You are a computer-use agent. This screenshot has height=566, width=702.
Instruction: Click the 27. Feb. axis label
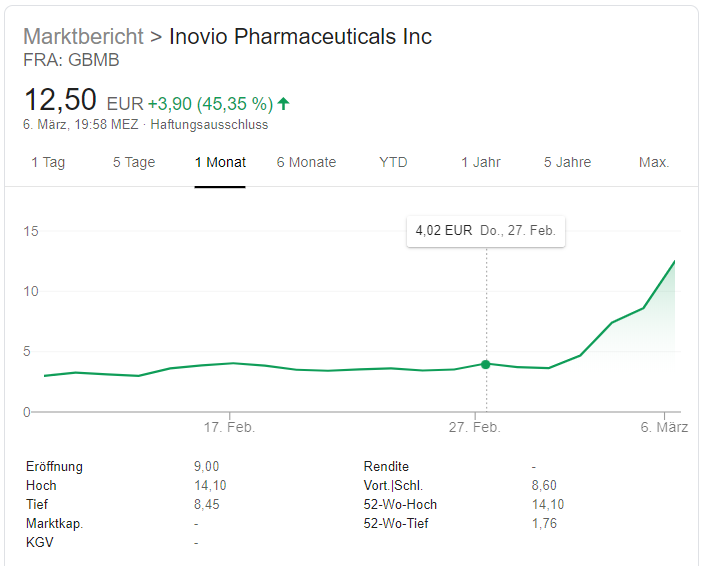point(474,427)
